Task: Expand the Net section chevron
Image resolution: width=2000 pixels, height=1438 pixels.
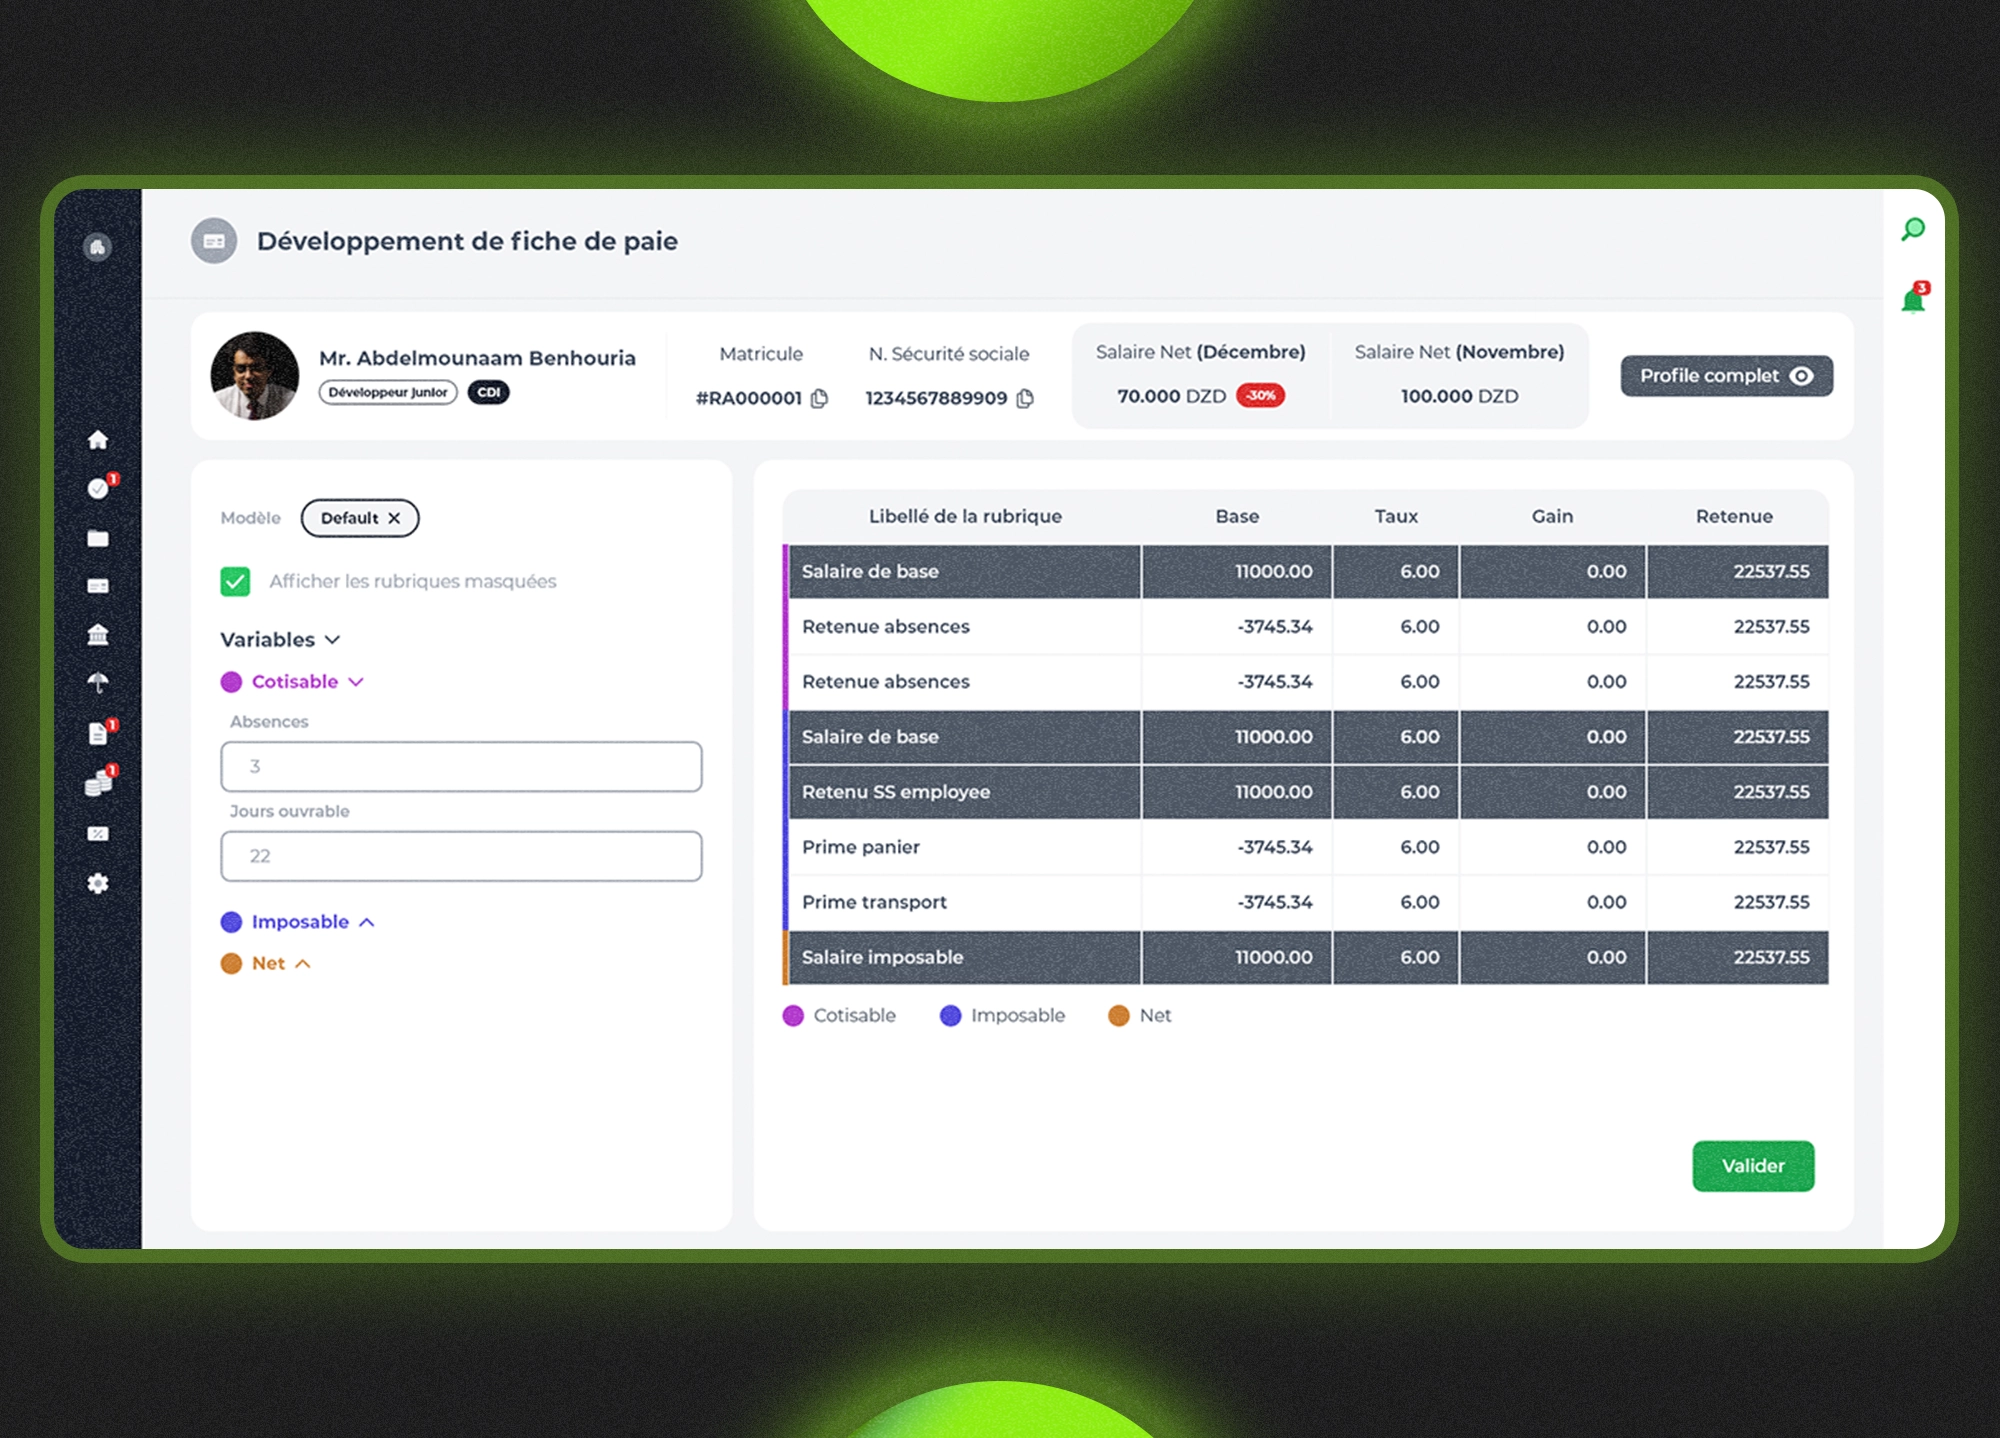Action: click(x=303, y=964)
